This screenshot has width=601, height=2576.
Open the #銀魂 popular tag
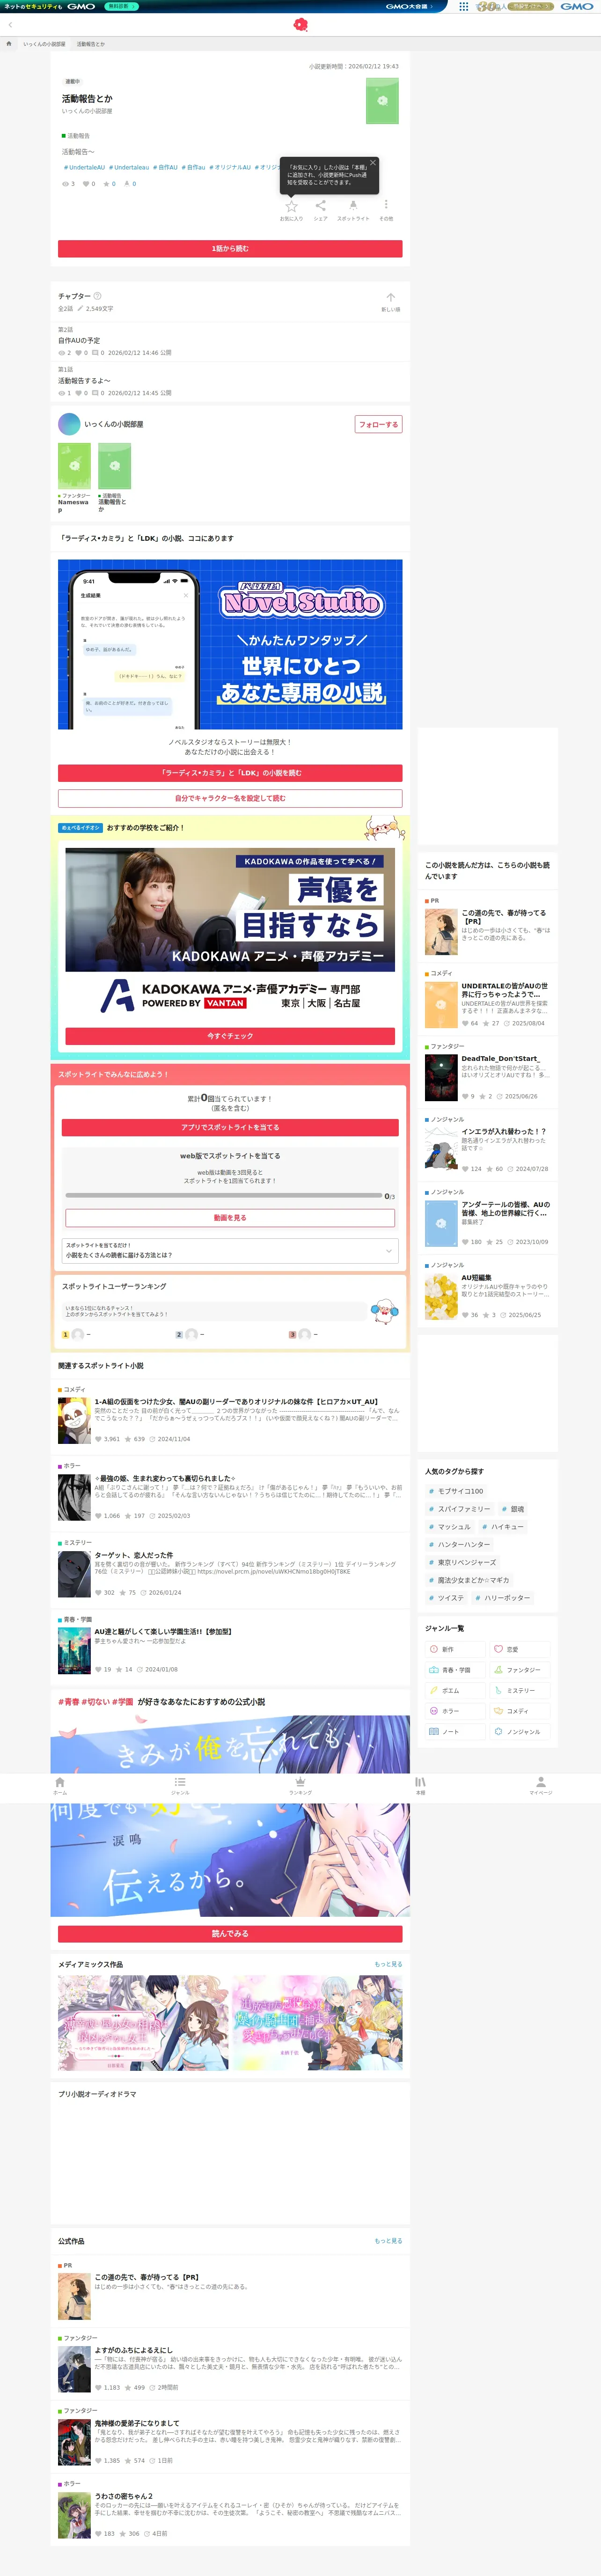click(513, 1509)
